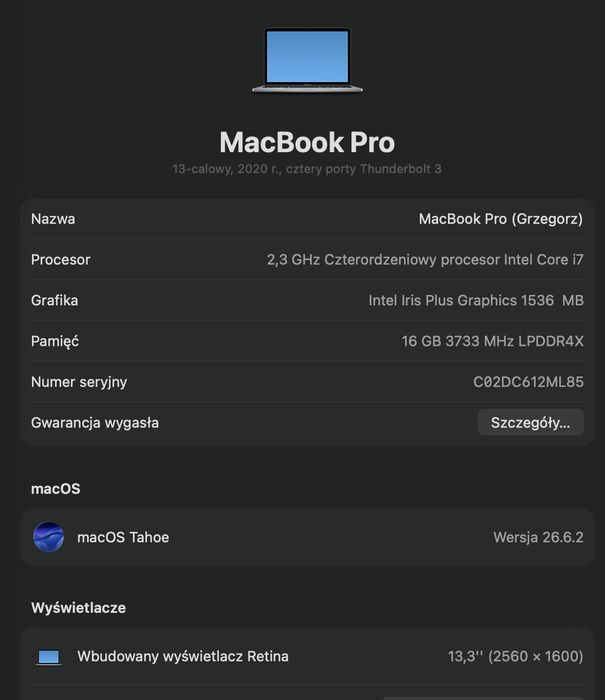Screen dimensions: 605x700
Task: Click the MacBook Pro laptop image
Action: (307, 60)
